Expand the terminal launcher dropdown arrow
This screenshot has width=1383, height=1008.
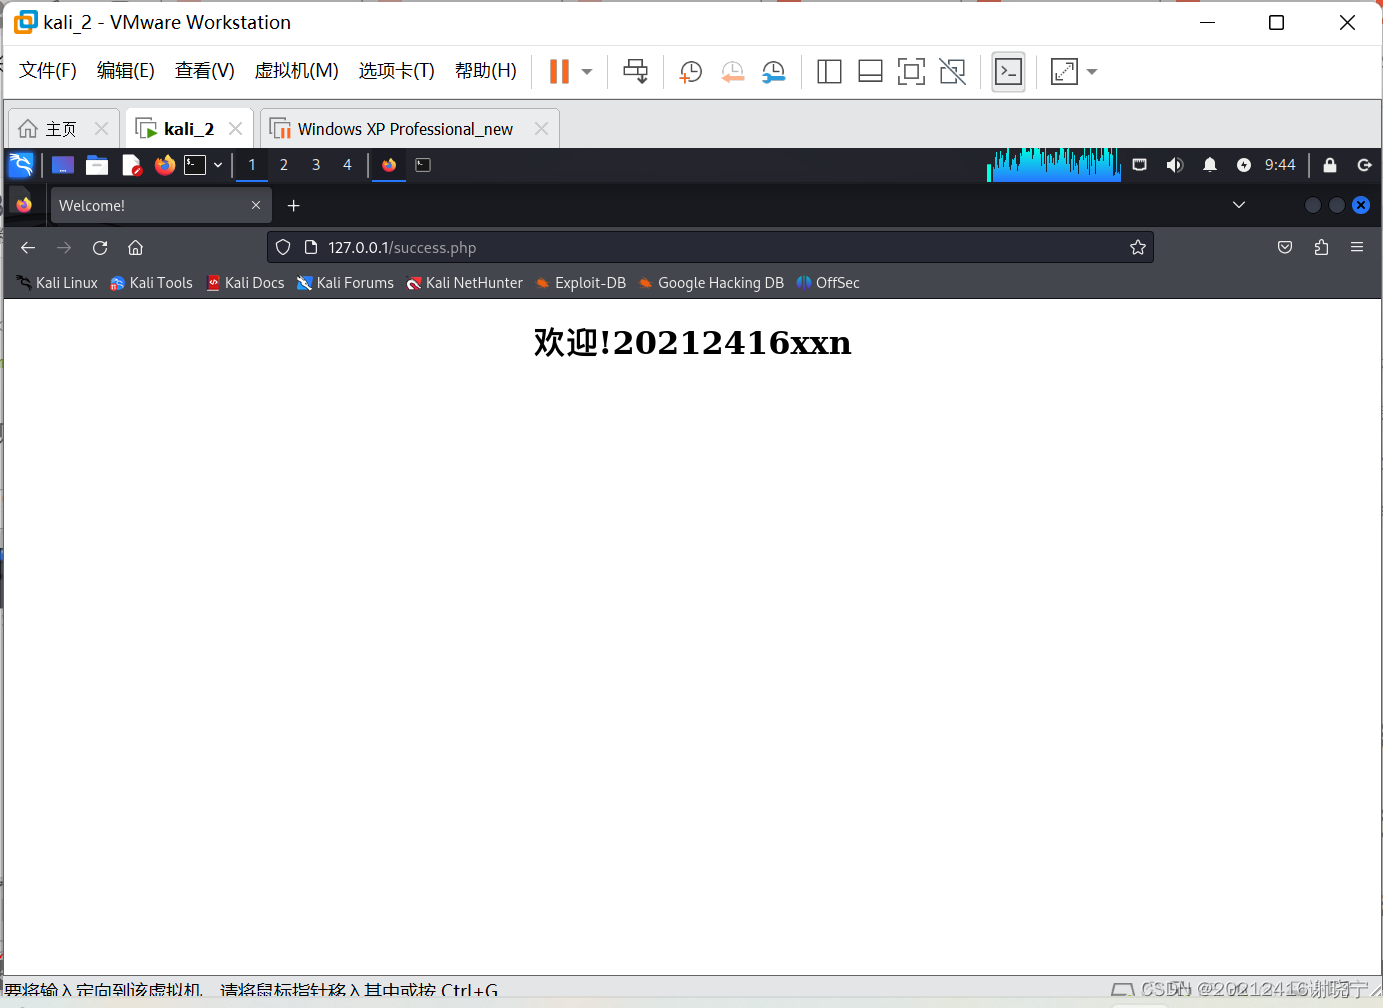click(x=218, y=165)
